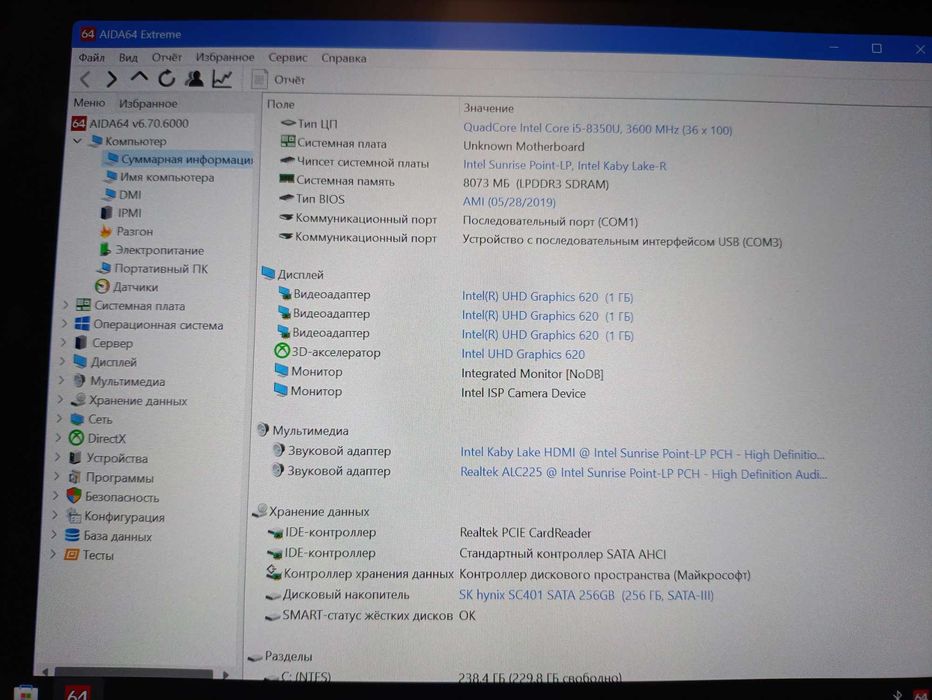
Task: Expand the Хранение данных tree node in the sidebar
Action: [x=59, y=400]
